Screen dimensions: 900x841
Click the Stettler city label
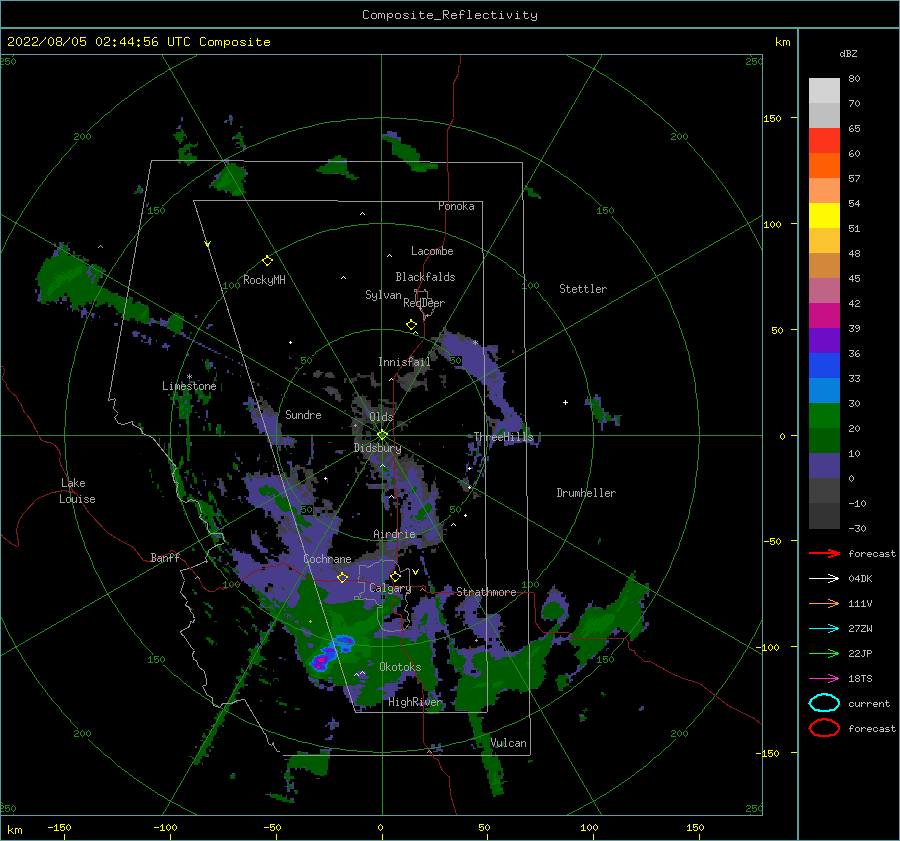coord(583,289)
